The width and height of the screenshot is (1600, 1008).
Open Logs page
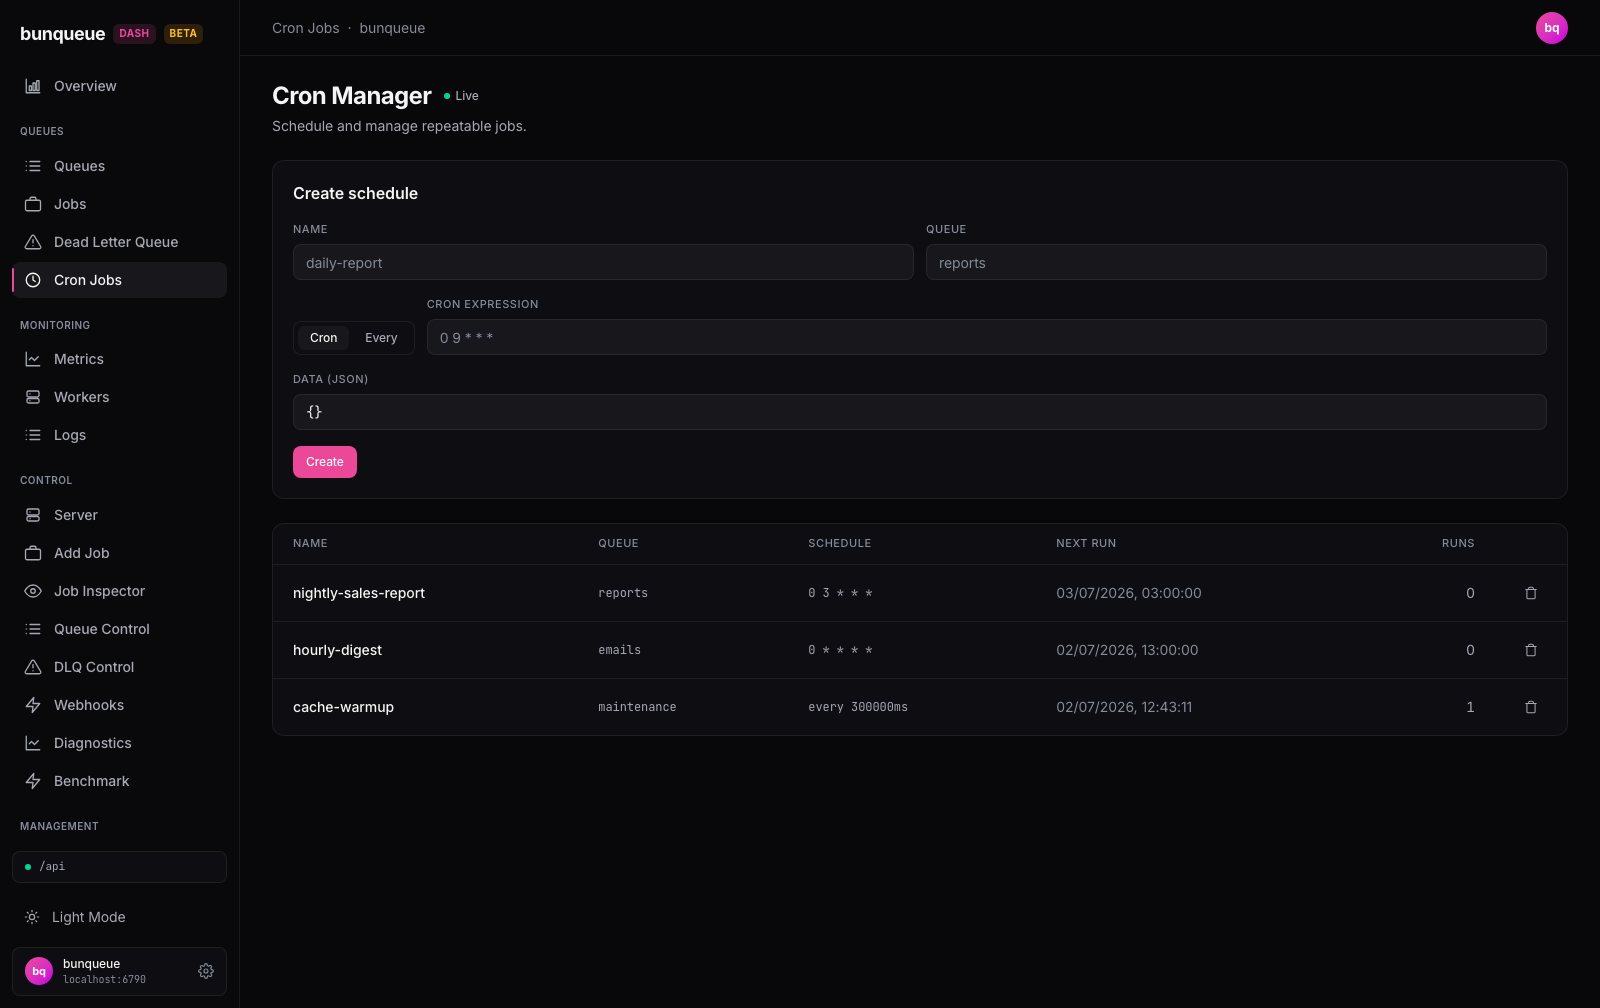tap(119, 435)
